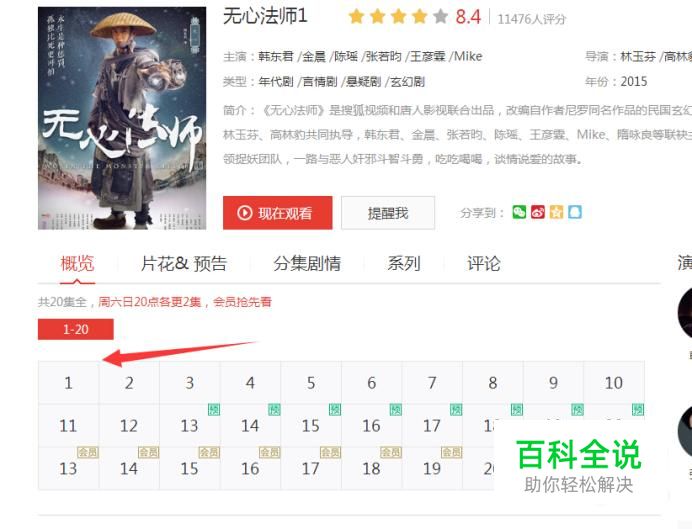The height and width of the screenshot is (529, 692).
Task: Click the grey fifth rating star
Action: click(x=440, y=17)
